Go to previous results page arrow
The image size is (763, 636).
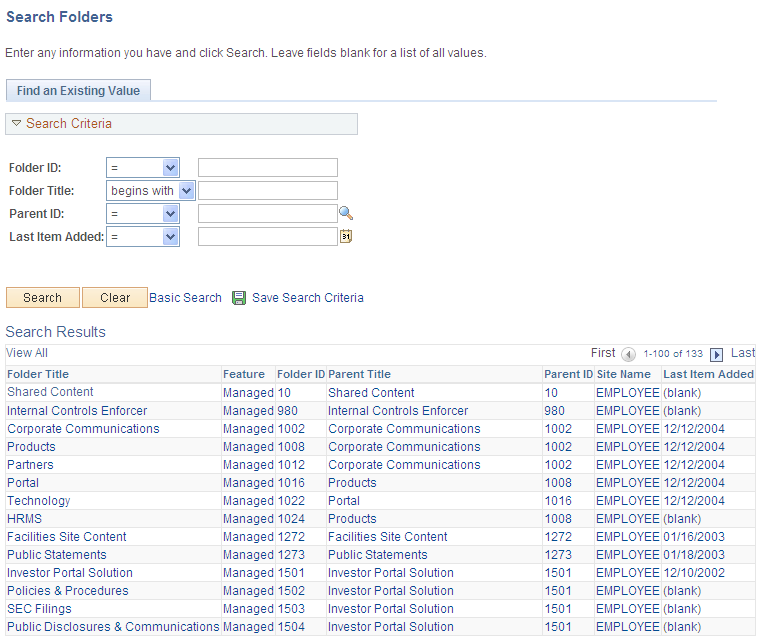(628, 354)
